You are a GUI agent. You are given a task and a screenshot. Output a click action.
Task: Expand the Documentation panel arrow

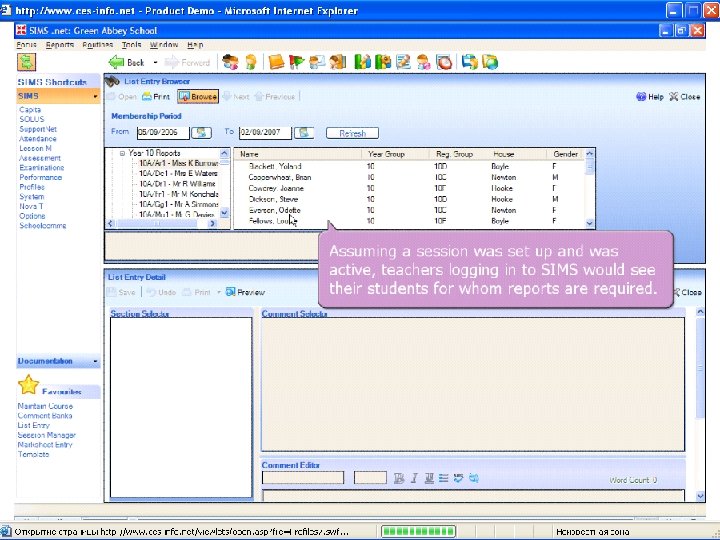point(95,361)
